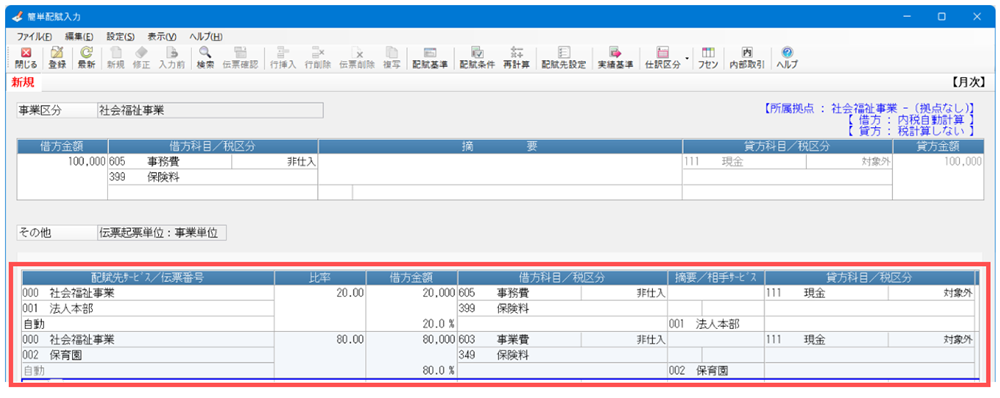Click the 配賦先サービス/伝票番号 column header
The width and height of the screenshot is (1000, 398).
point(148,277)
